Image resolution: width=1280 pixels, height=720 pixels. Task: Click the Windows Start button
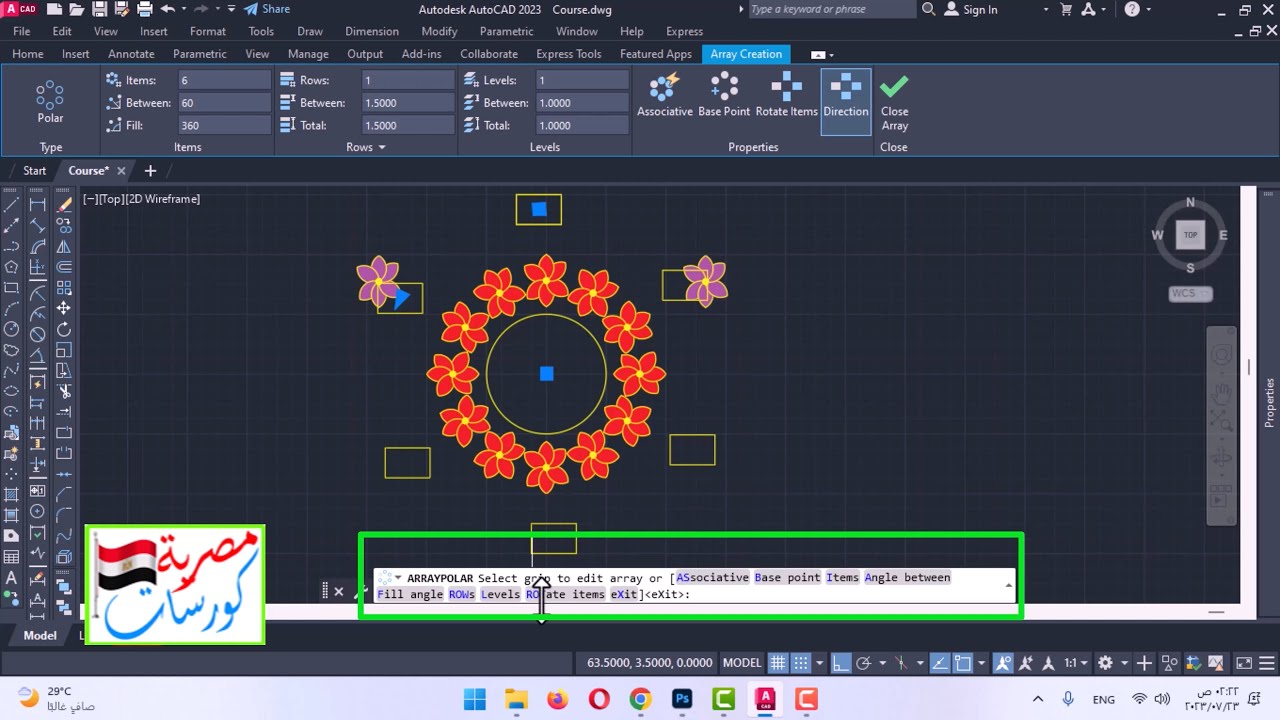474,699
